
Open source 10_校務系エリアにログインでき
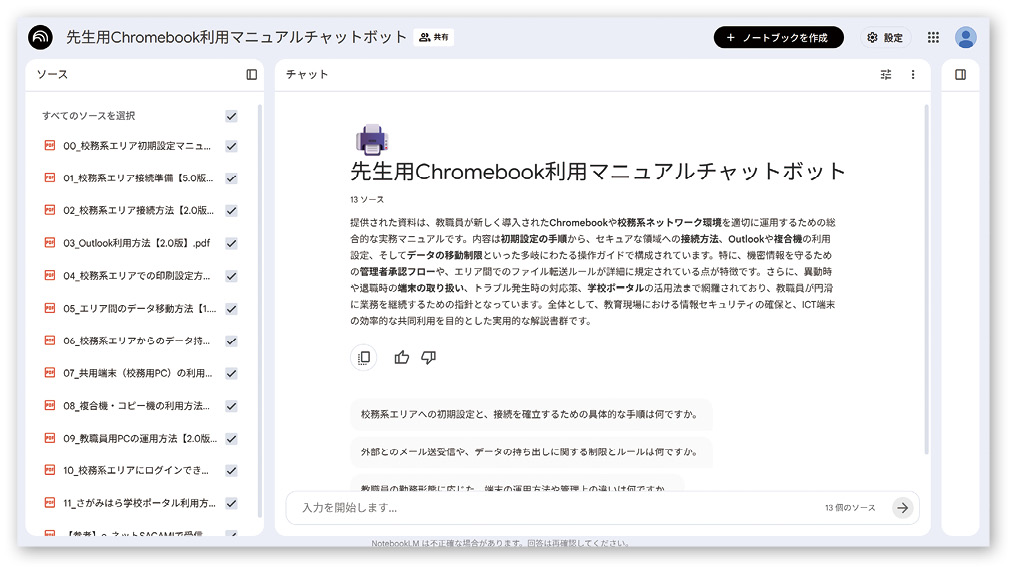tap(136, 471)
